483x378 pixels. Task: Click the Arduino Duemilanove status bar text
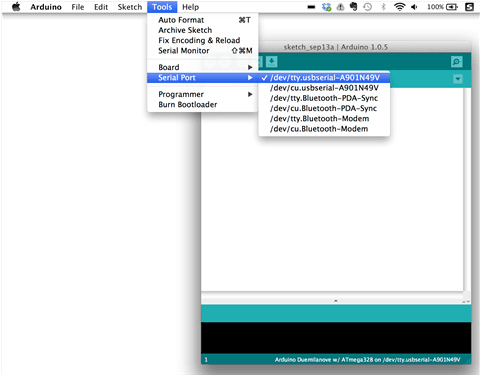coord(367,360)
